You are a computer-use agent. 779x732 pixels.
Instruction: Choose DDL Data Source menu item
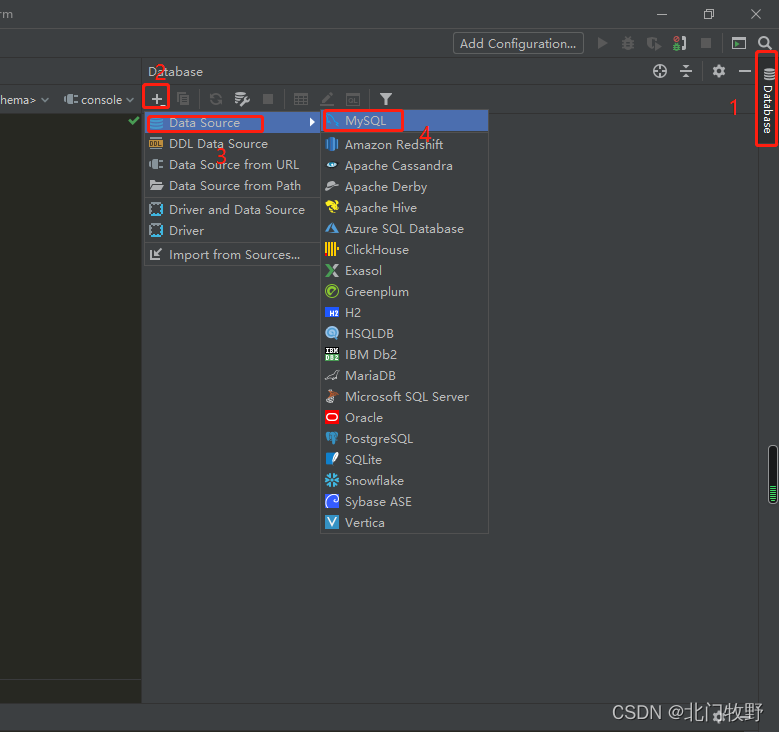tap(233, 144)
